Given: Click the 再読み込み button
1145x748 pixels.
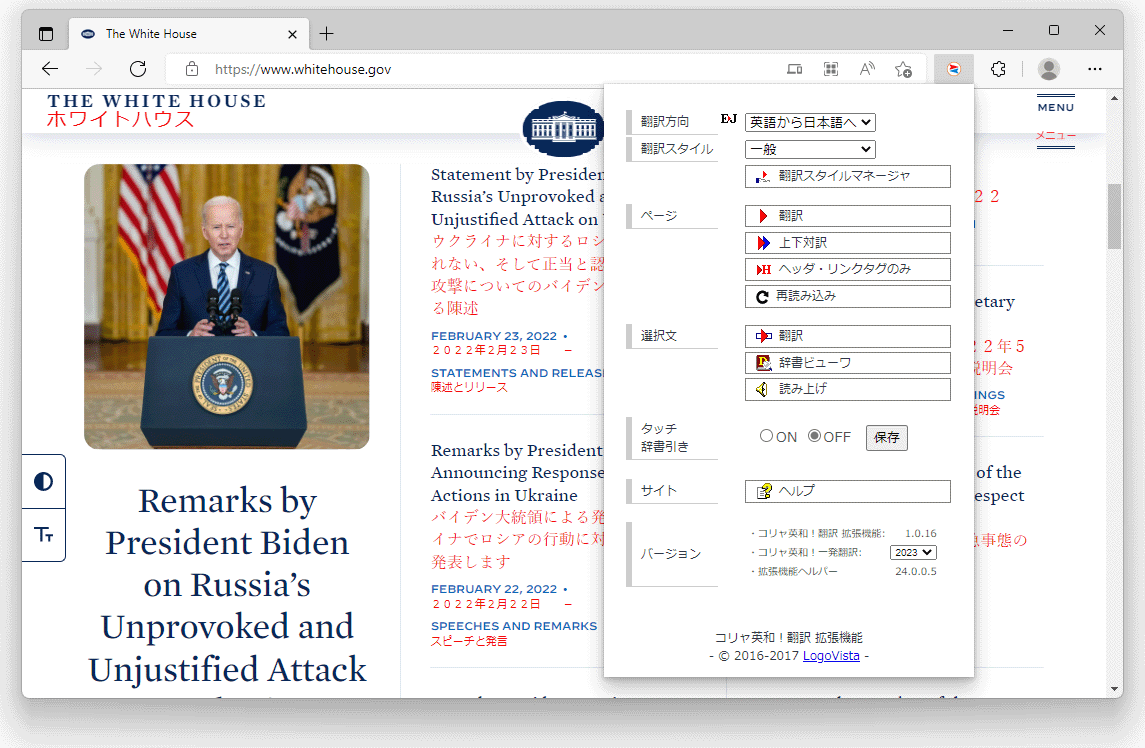Looking at the screenshot, I should click(x=848, y=296).
